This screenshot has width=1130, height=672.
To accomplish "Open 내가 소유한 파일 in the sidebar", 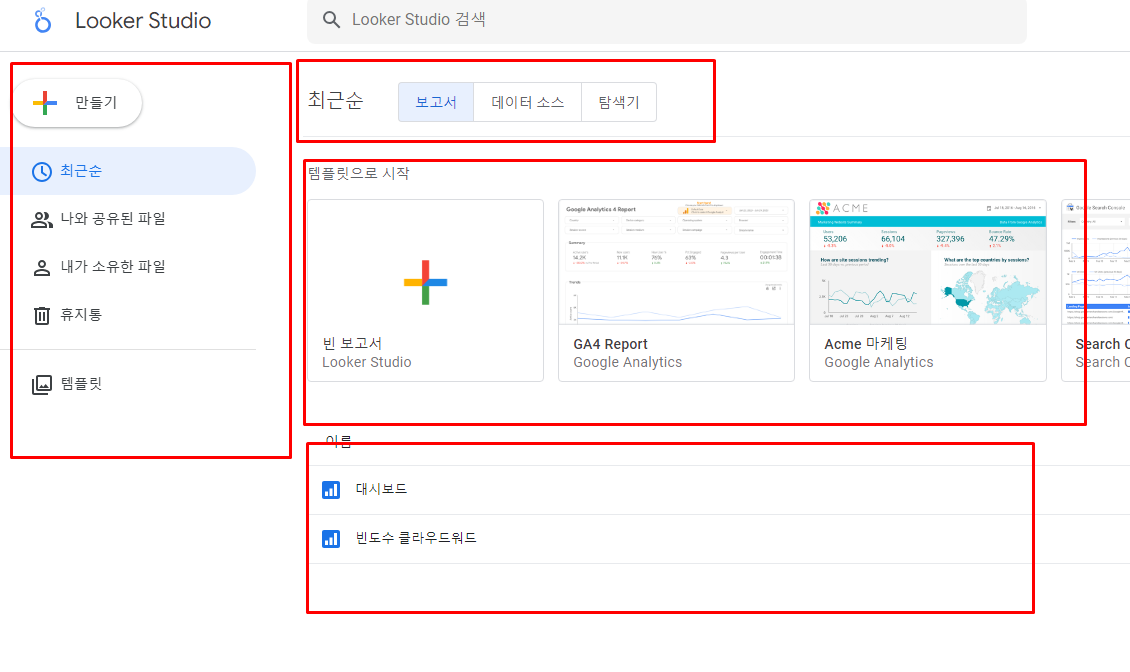I will click(x=128, y=267).
